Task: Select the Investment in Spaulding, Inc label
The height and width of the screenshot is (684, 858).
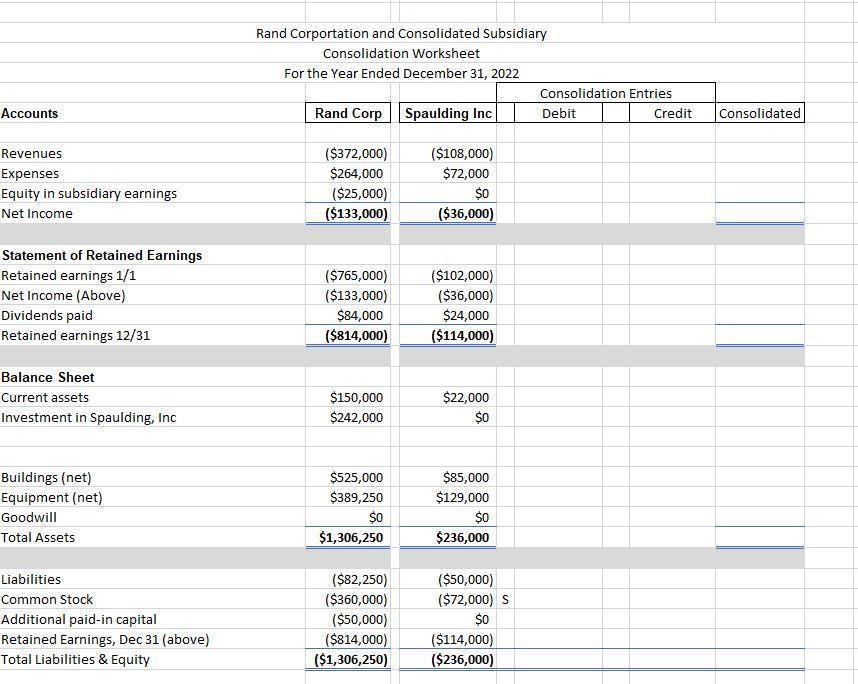Action: pos(88,418)
